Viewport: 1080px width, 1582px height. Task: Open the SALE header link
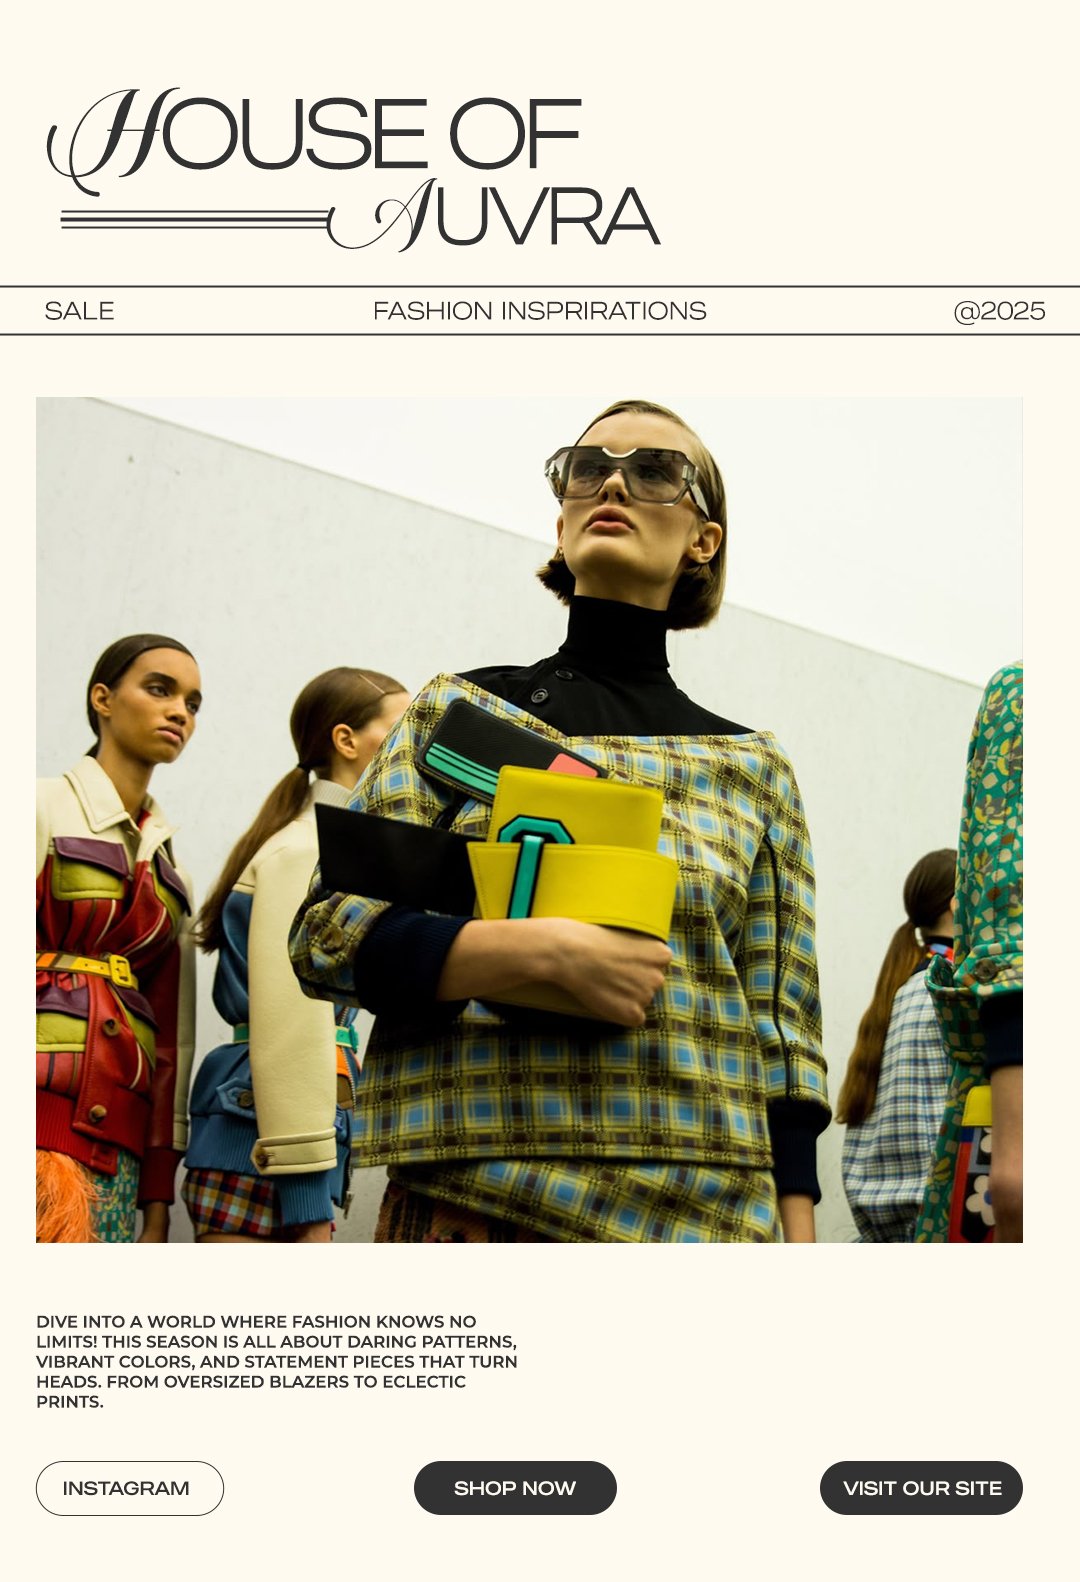79,311
